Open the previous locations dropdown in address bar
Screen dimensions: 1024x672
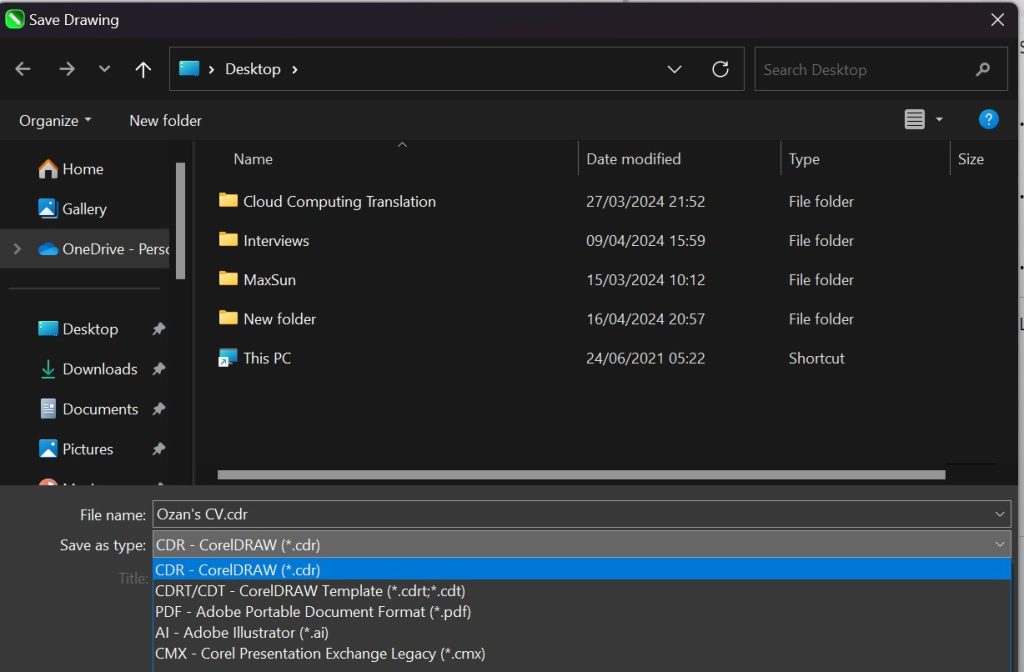click(x=674, y=69)
